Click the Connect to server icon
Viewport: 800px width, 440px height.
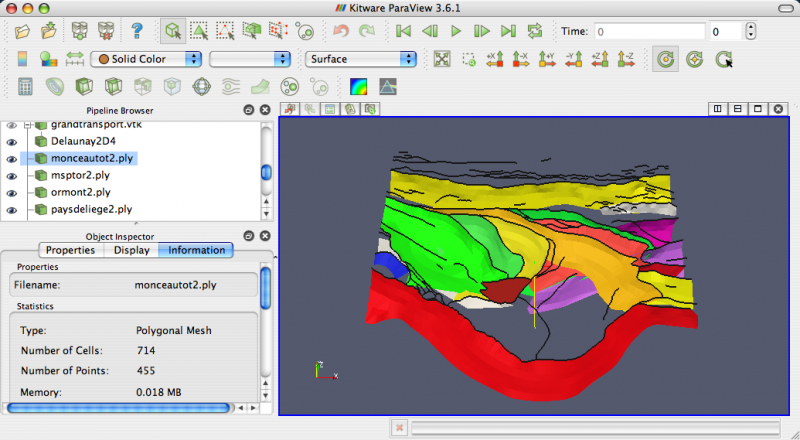point(79,31)
